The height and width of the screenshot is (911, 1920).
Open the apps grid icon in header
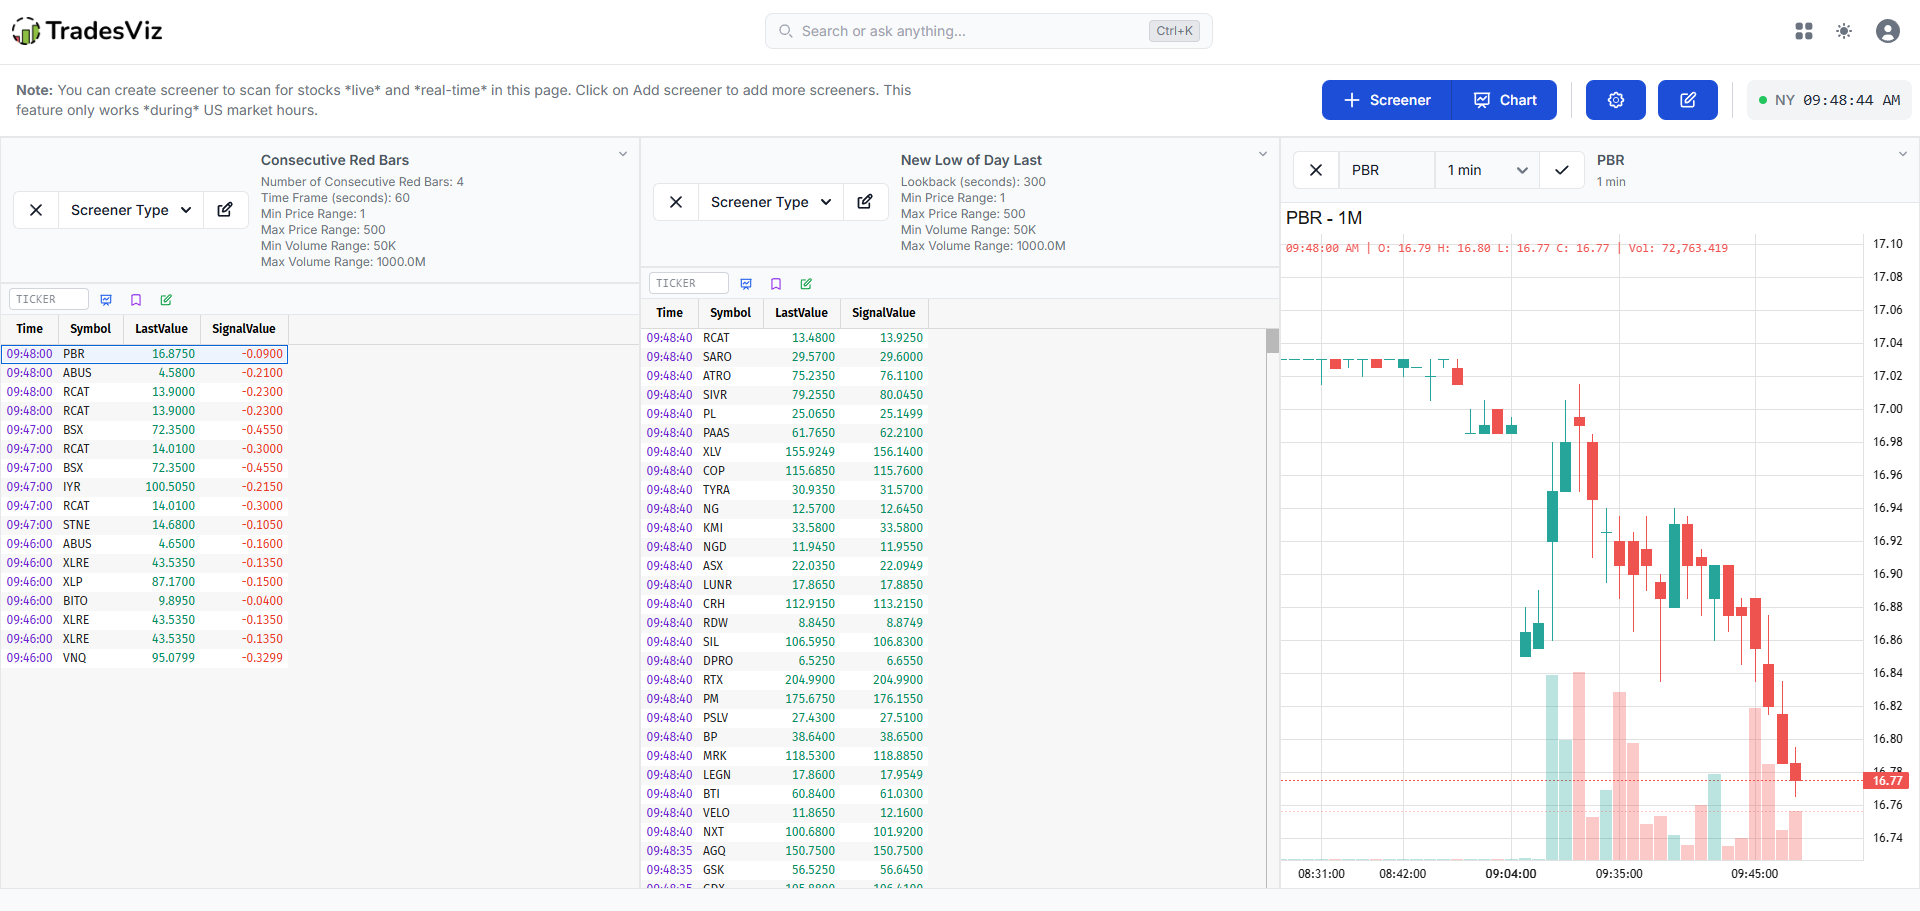(1803, 31)
